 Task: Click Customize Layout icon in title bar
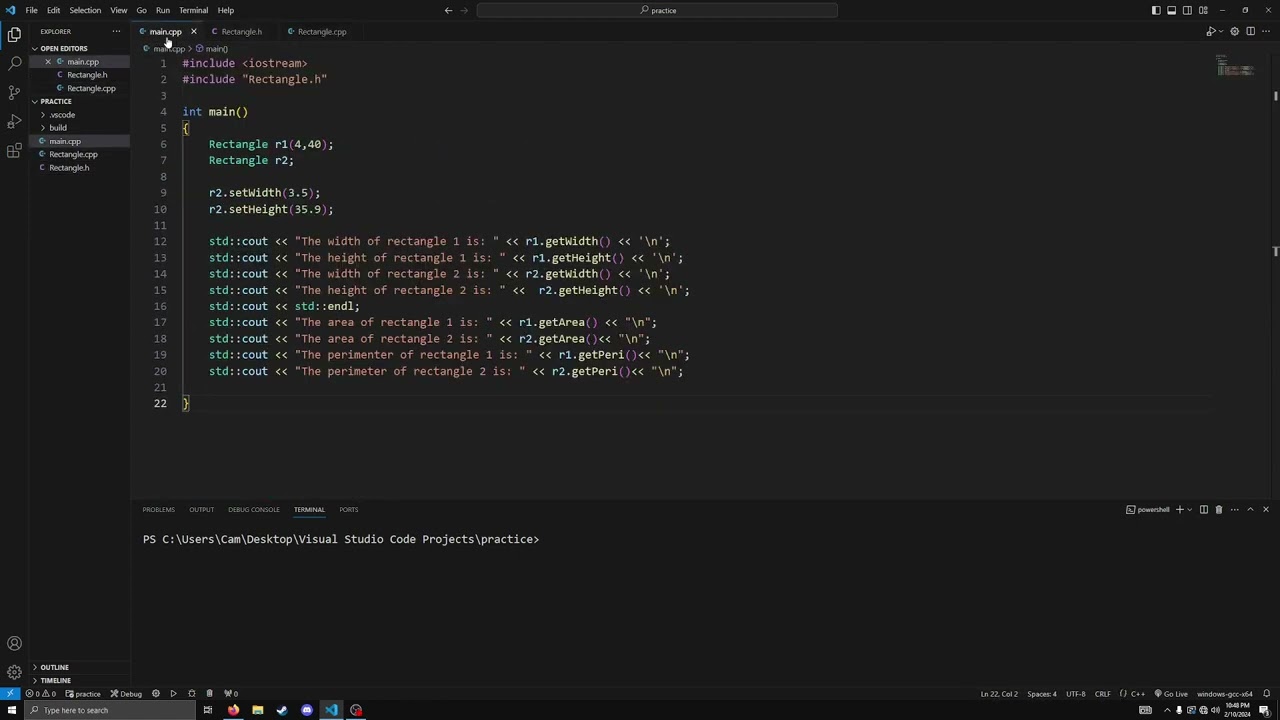[x=1203, y=10]
